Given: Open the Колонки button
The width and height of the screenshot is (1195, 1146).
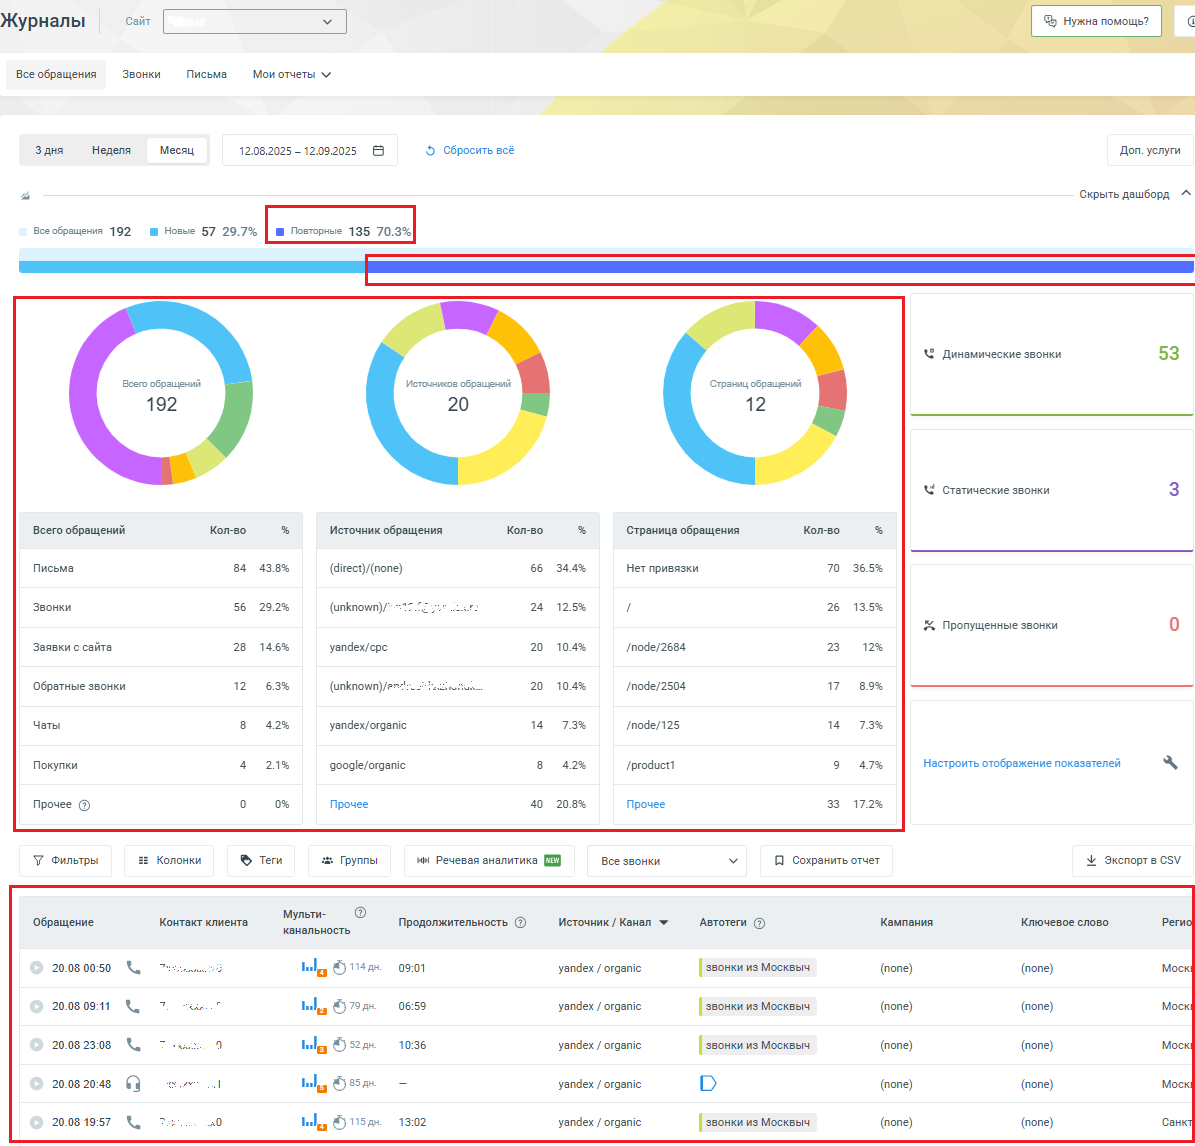Looking at the screenshot, I should click(x=169, y=860).
